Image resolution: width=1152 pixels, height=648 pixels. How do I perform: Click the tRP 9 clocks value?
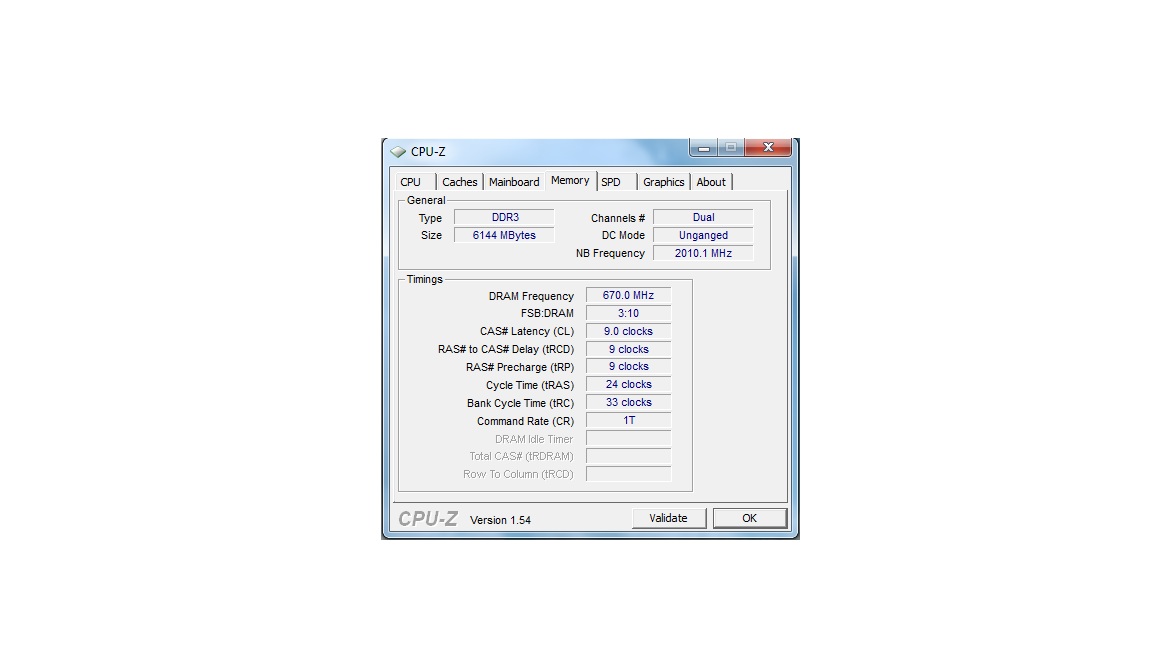(x=629, y=367)
